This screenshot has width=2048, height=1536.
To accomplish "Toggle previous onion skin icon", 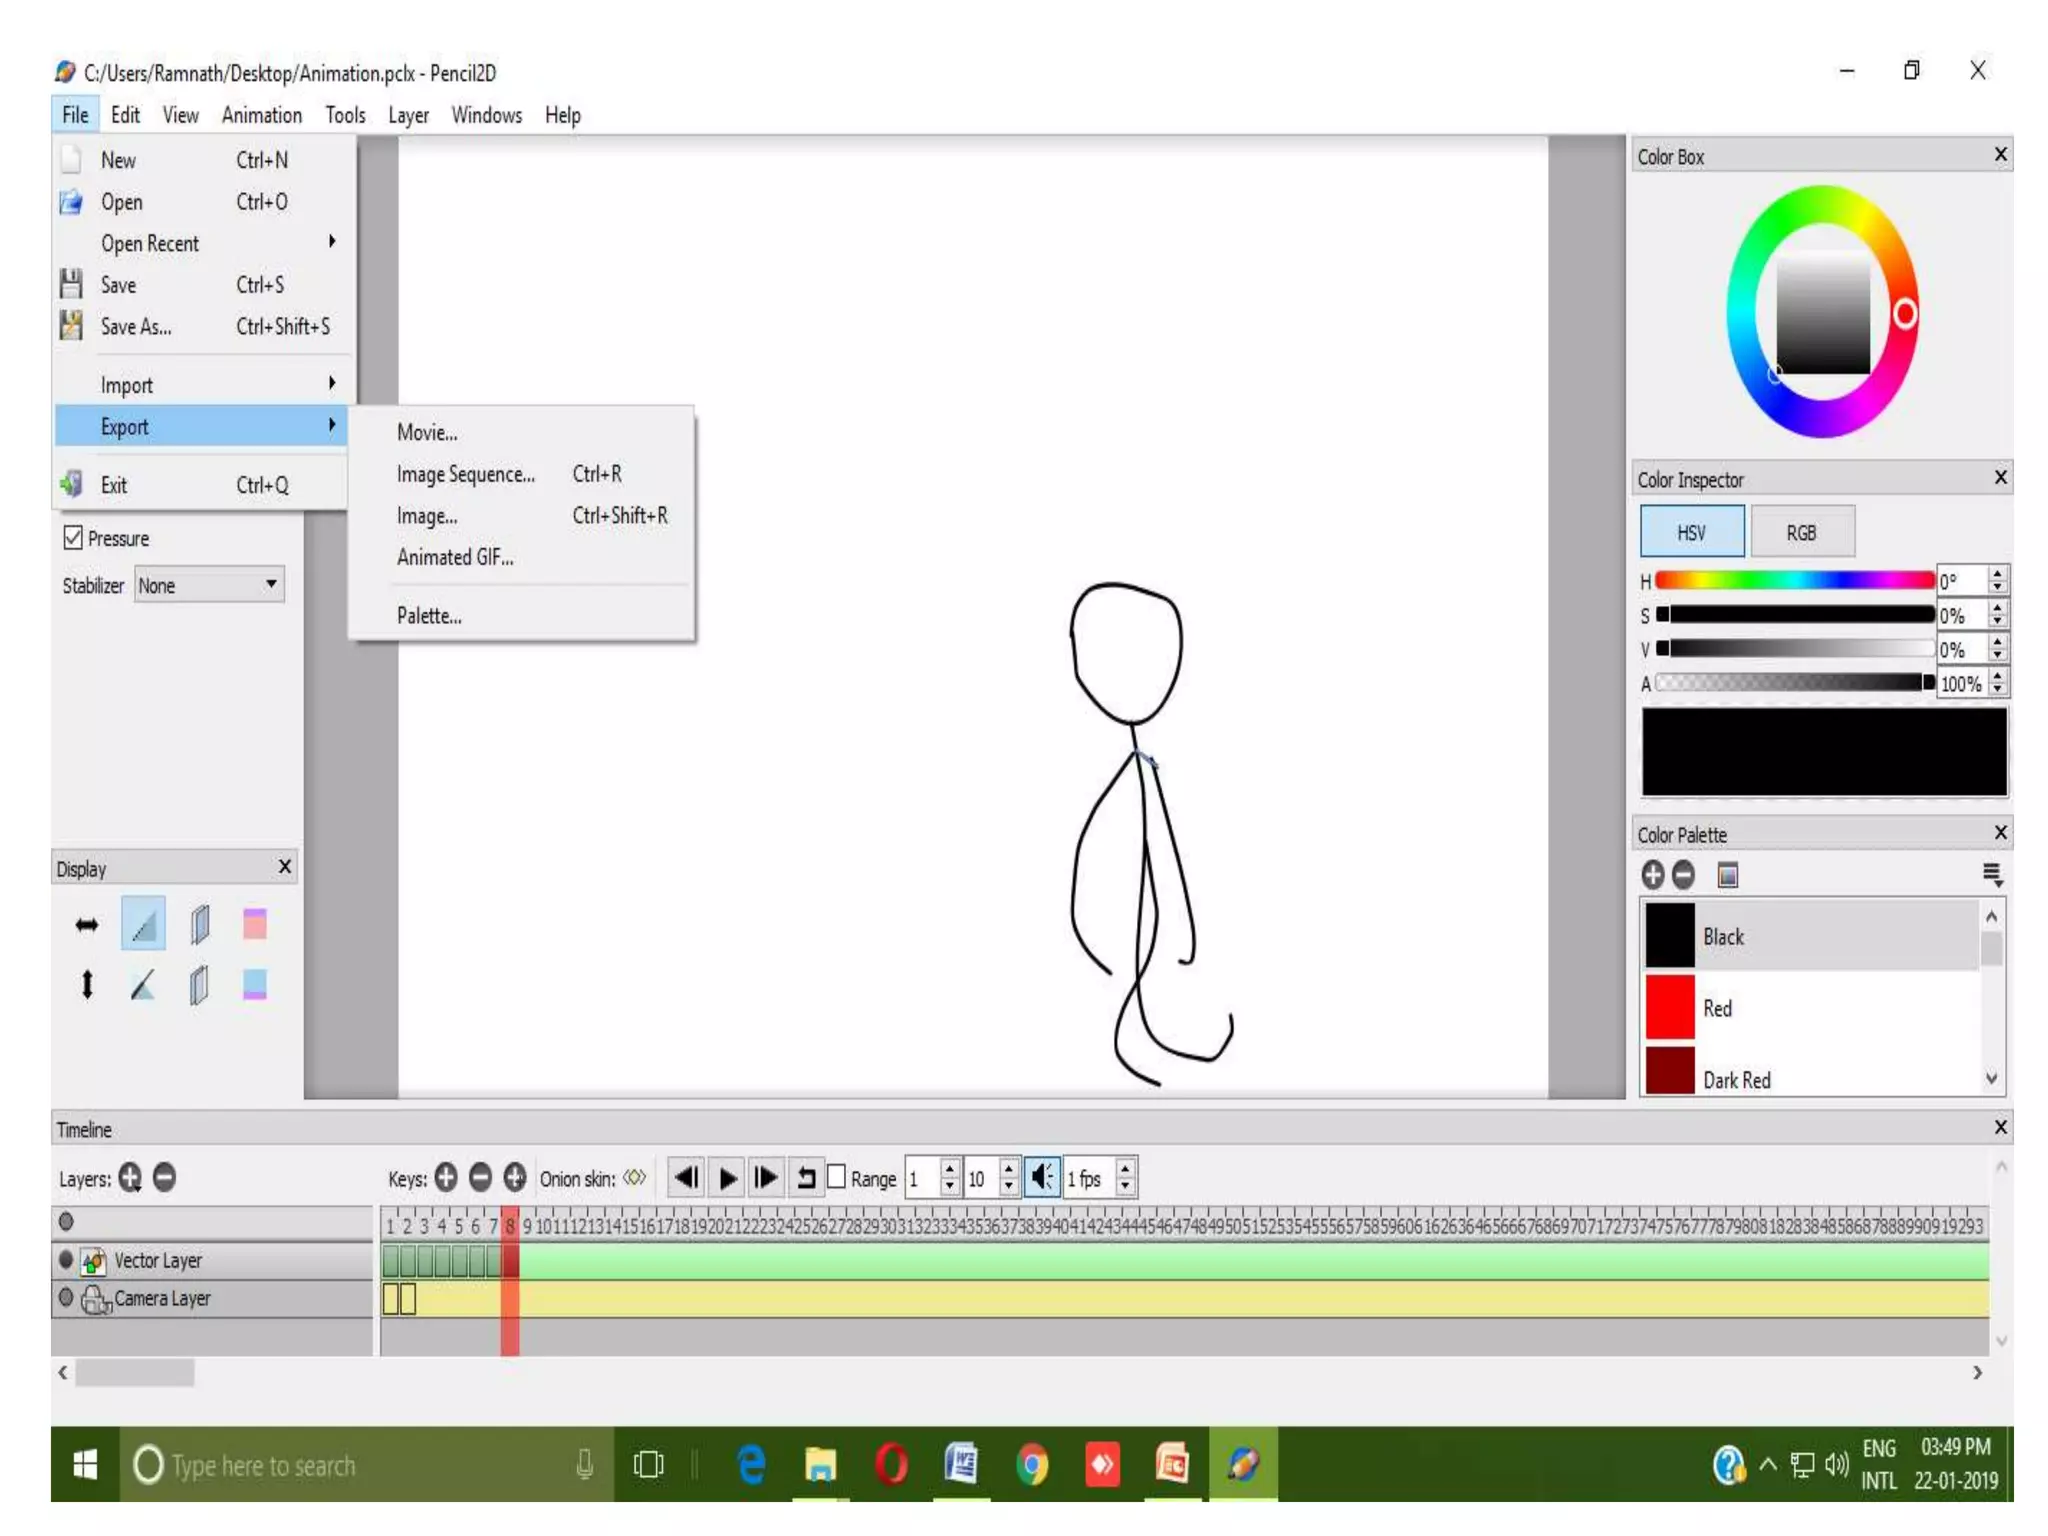I will [200, 925].
